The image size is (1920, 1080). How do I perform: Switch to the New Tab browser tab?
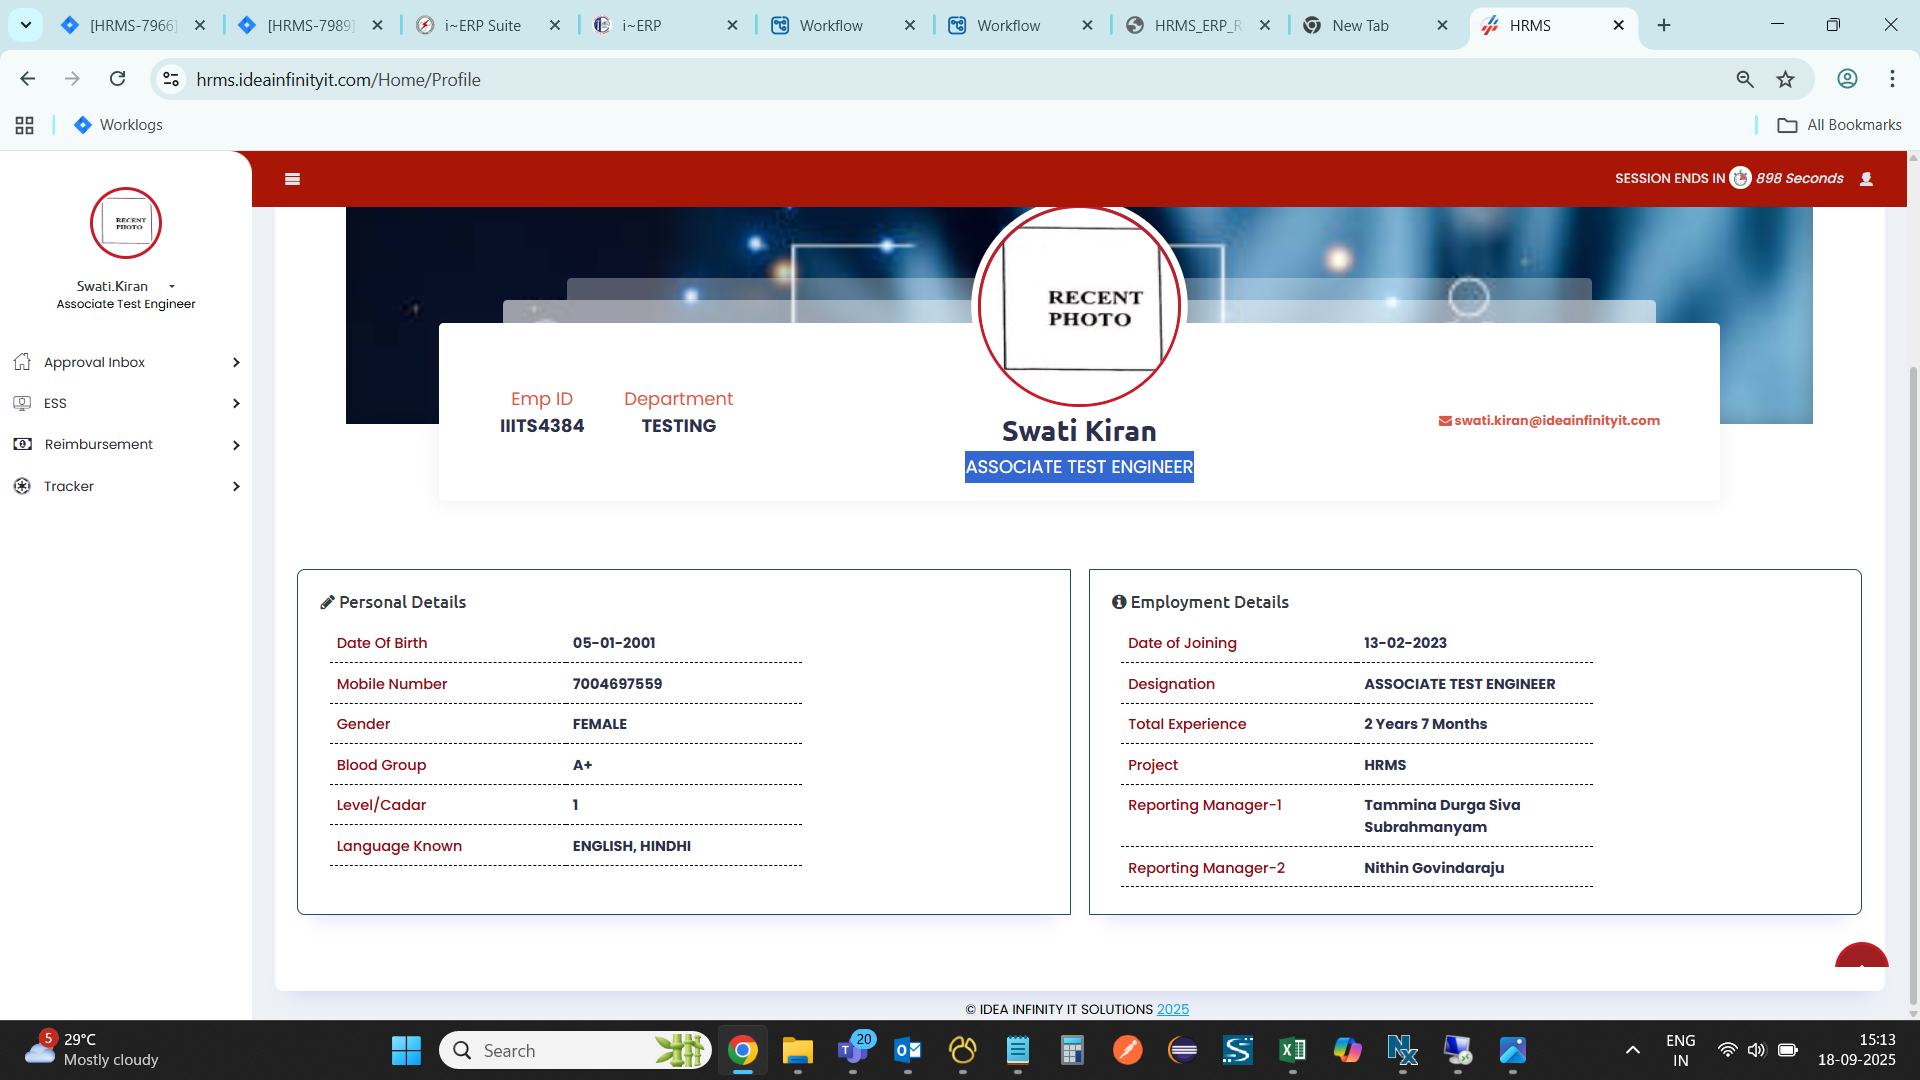1360,25
